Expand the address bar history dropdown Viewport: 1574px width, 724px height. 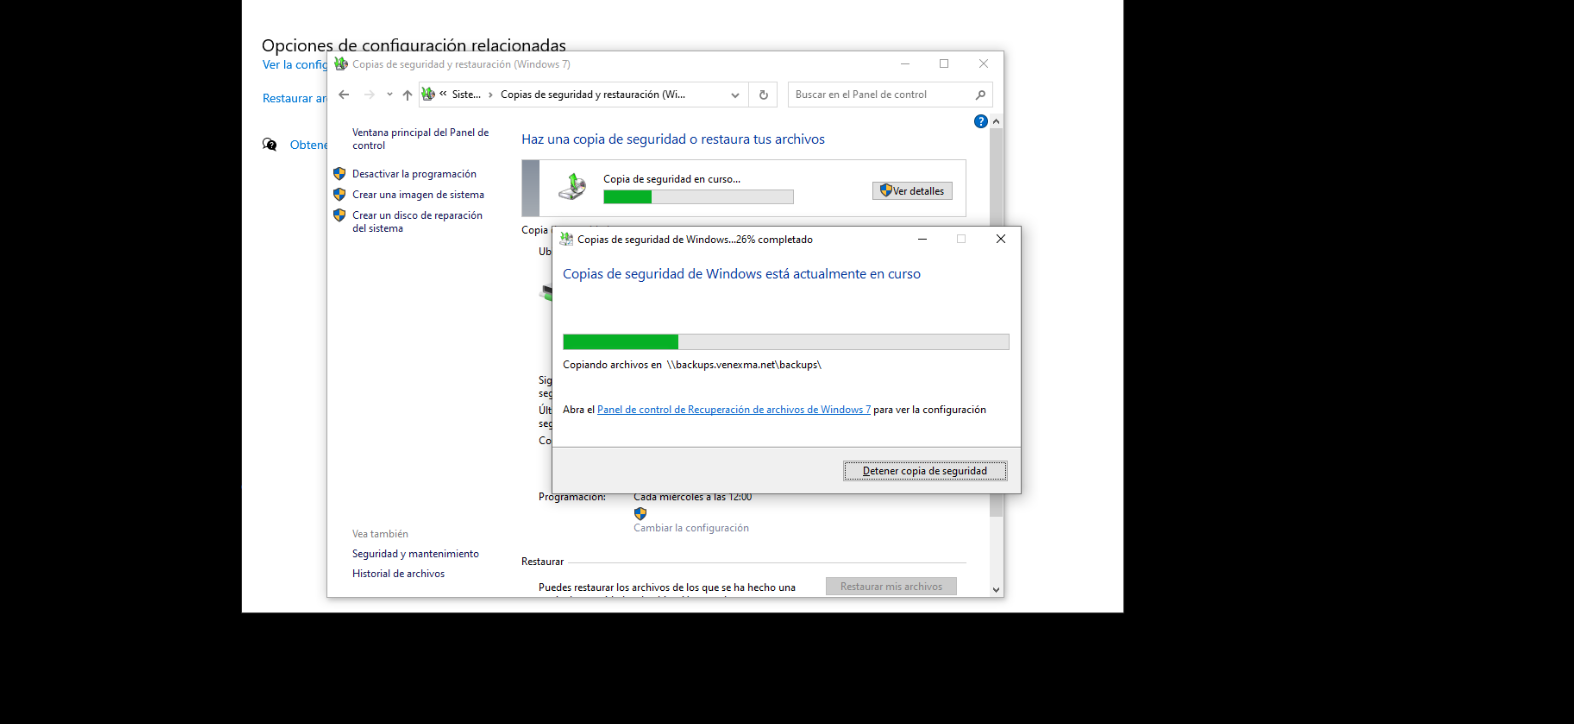pos(735,95)
